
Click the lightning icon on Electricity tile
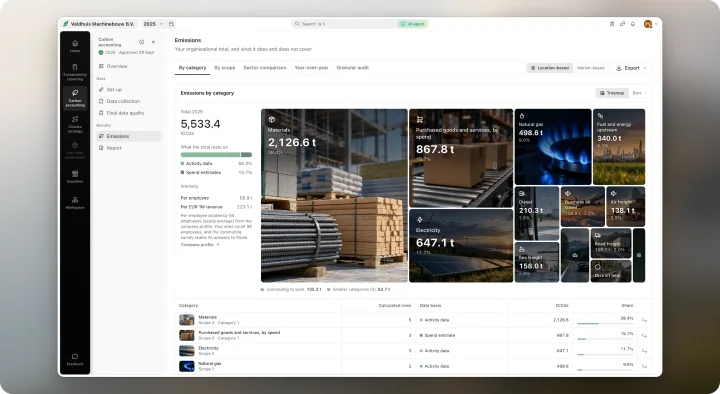419,220
